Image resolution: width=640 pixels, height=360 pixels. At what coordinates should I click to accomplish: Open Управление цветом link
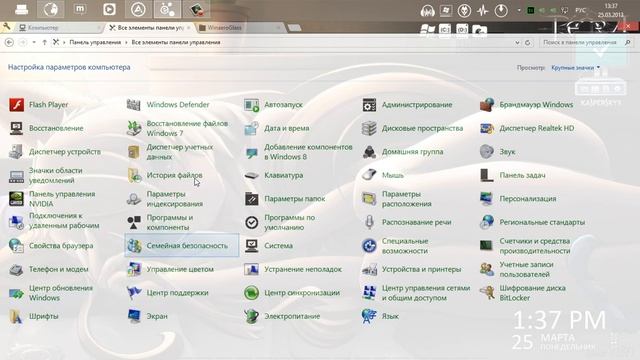(x=180, y=269)
